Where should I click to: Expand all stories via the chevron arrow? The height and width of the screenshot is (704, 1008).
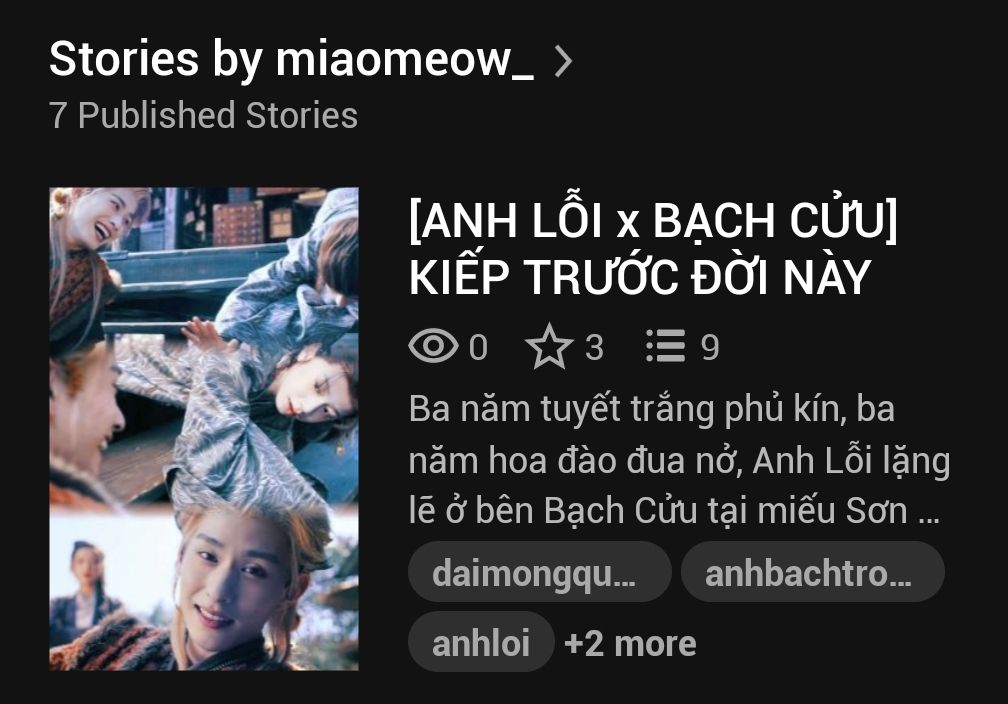[x=563, y=62]
